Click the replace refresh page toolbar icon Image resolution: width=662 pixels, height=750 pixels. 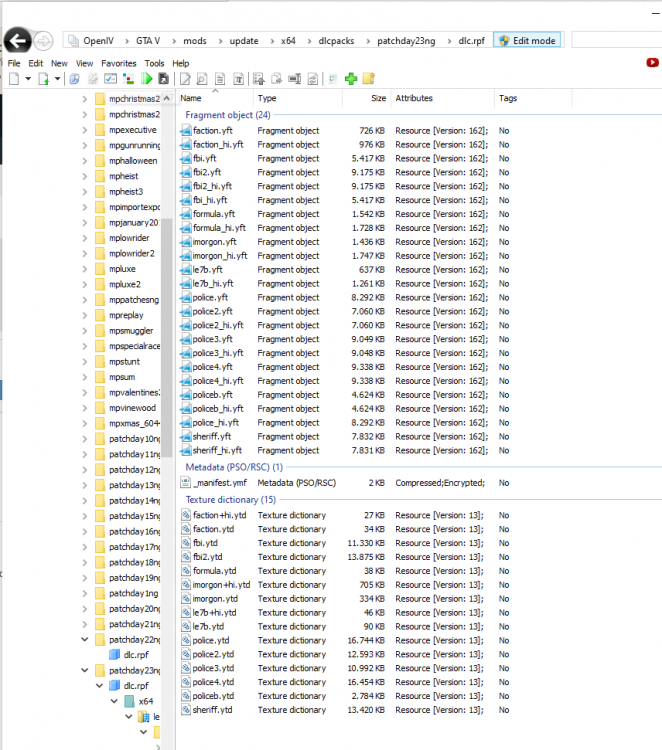(313, 79)
